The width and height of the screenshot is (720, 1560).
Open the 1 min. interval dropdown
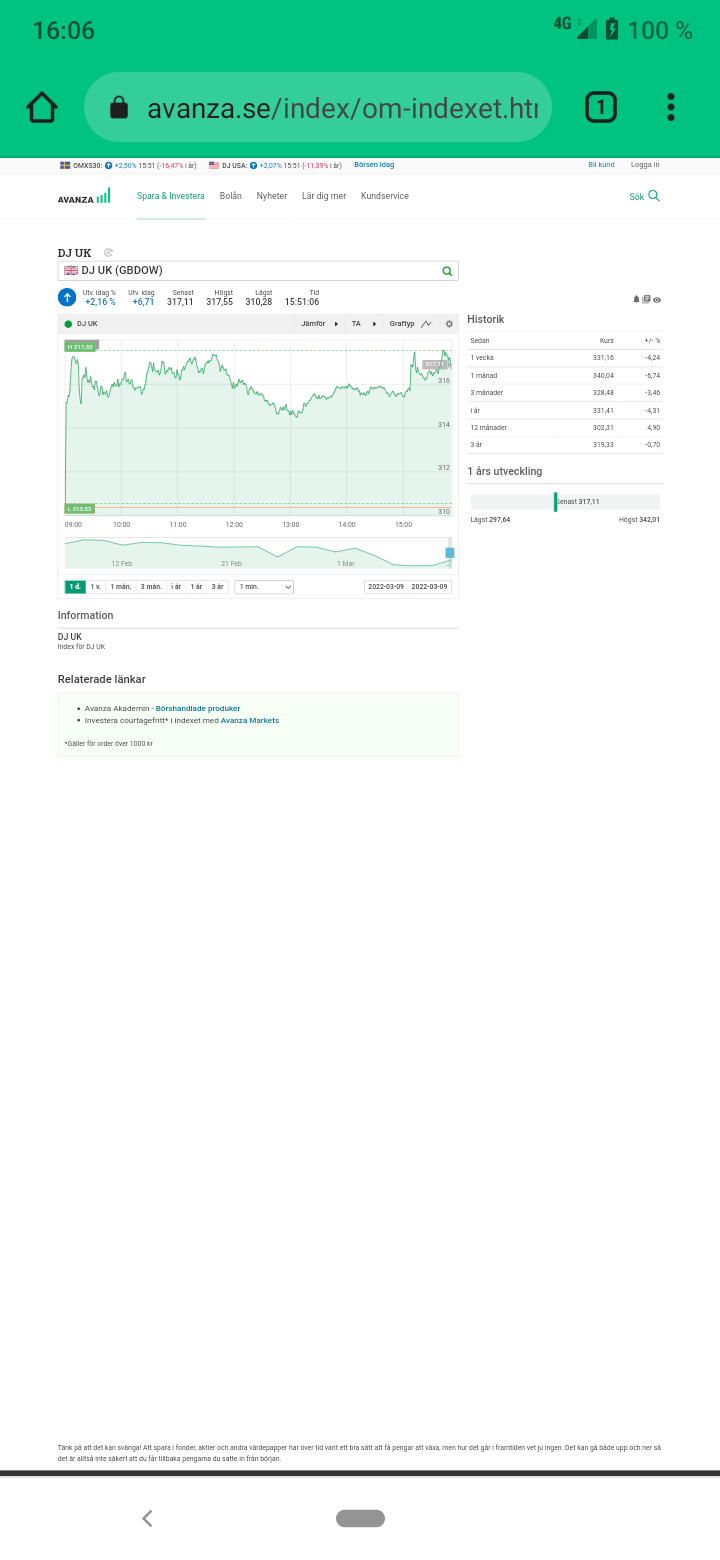(x=264, y=587)
